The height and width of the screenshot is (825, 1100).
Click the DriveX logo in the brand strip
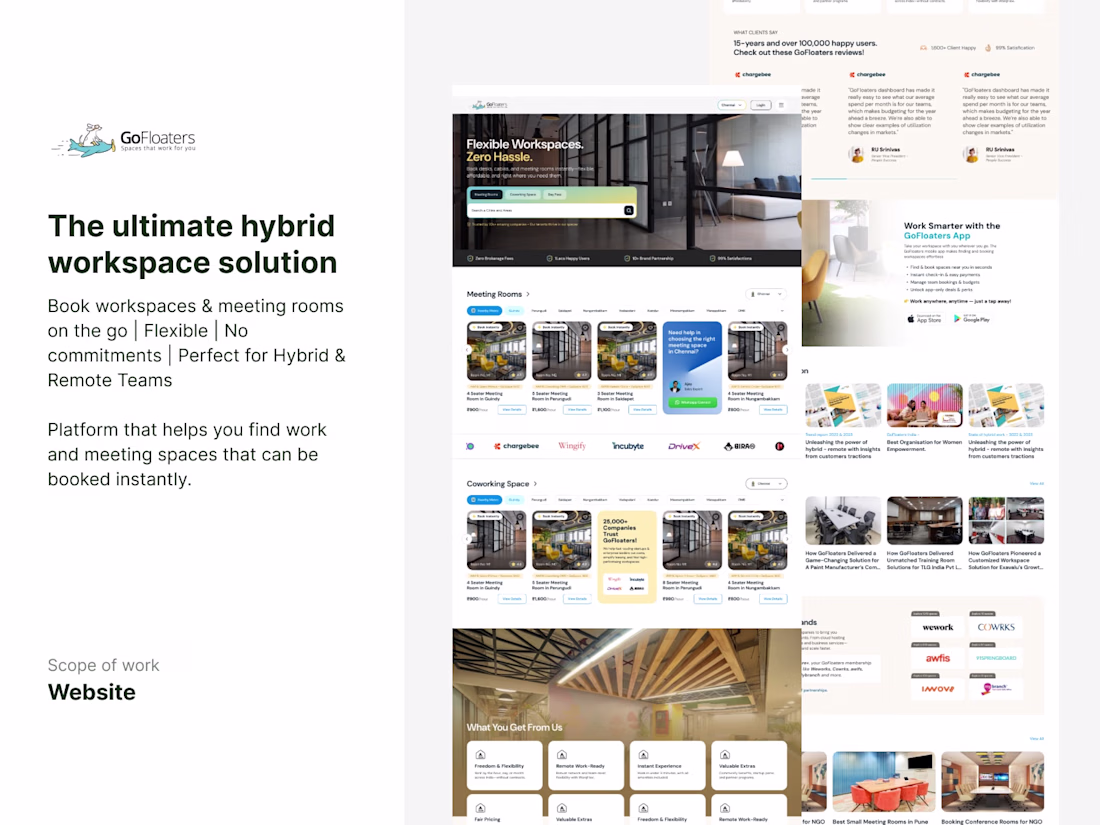click(684, 446)
